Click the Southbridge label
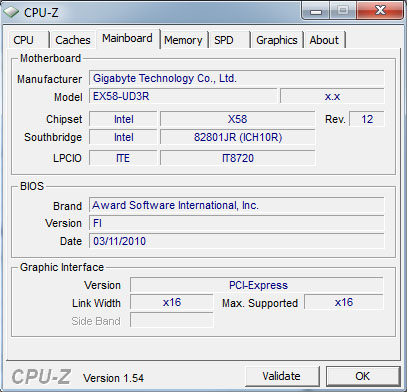Image resolution: width=407 pixels, height=392 pixels. tap(53, 137)
